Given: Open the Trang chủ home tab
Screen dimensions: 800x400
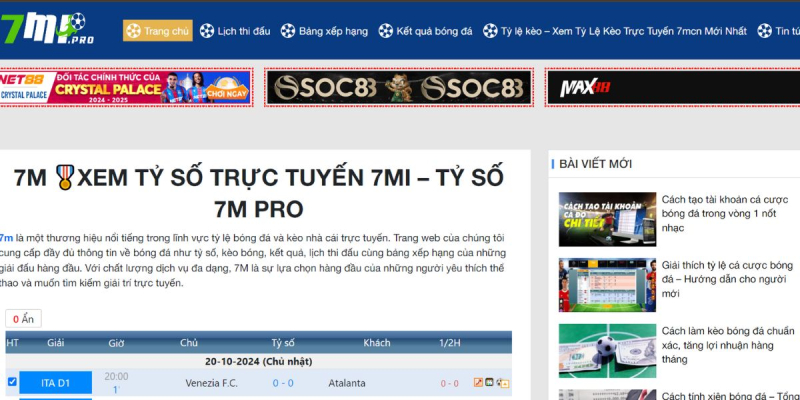Looking at the screenshot, I should [158, 31].
